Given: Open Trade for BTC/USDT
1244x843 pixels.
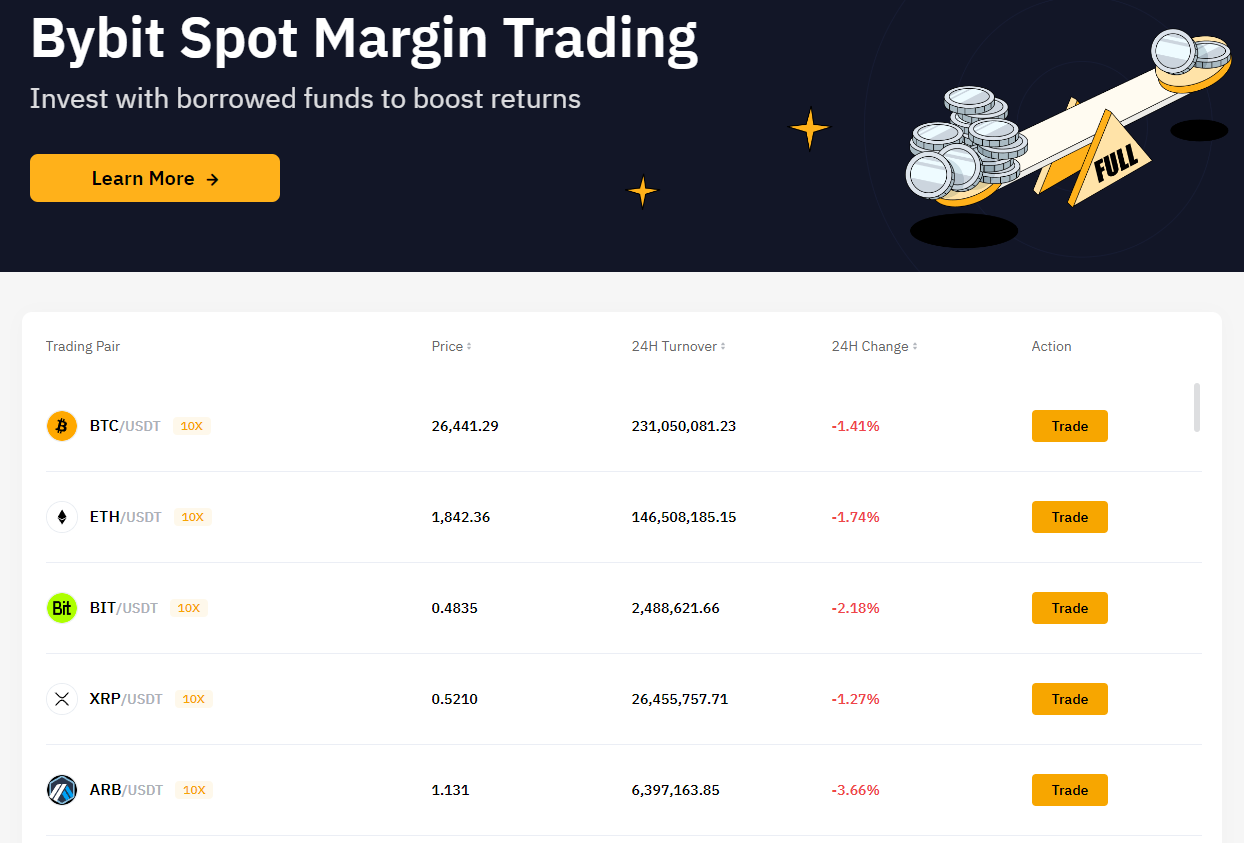Looking at the screenshot, I should click(x=1069, y=425).
